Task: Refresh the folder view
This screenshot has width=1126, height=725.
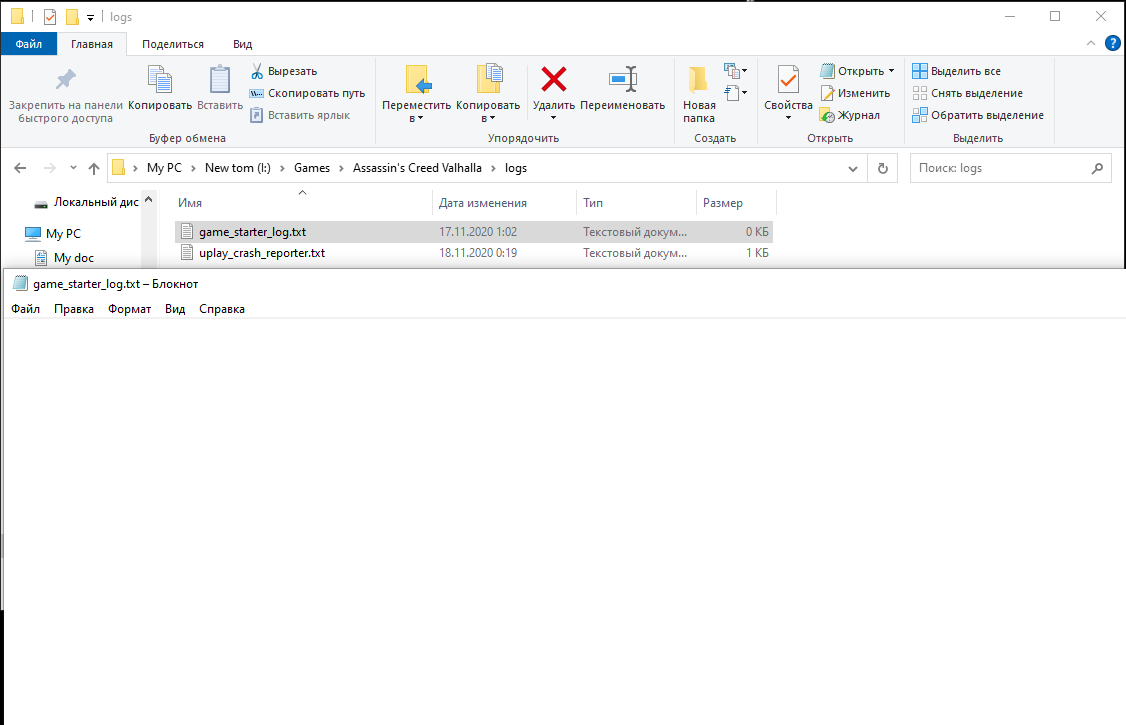Action: (883, 169)
